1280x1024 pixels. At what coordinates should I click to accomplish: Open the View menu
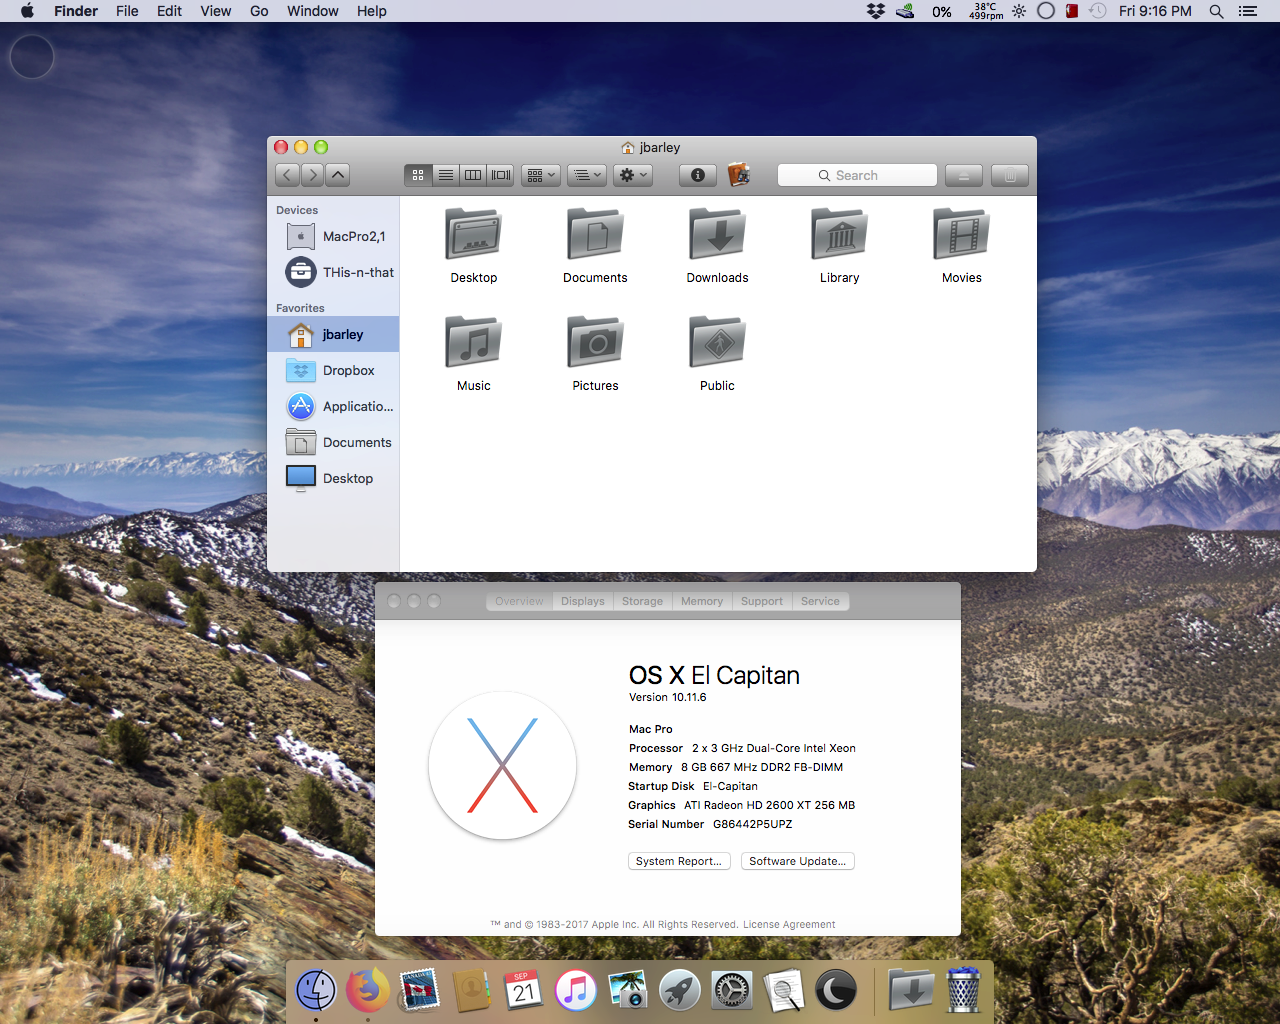click(x=216, y=11)
